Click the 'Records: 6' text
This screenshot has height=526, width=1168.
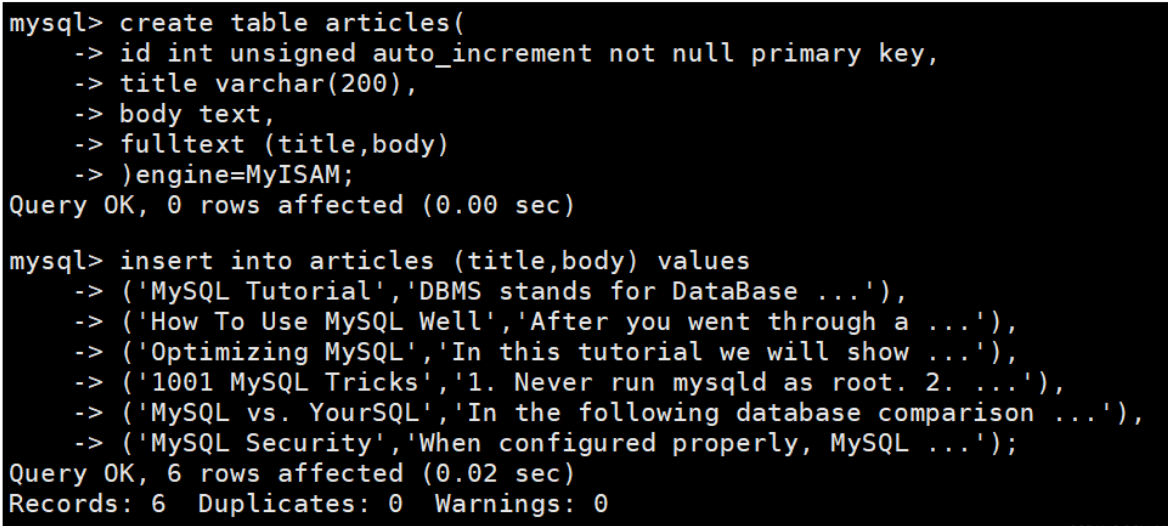point(87,504)
